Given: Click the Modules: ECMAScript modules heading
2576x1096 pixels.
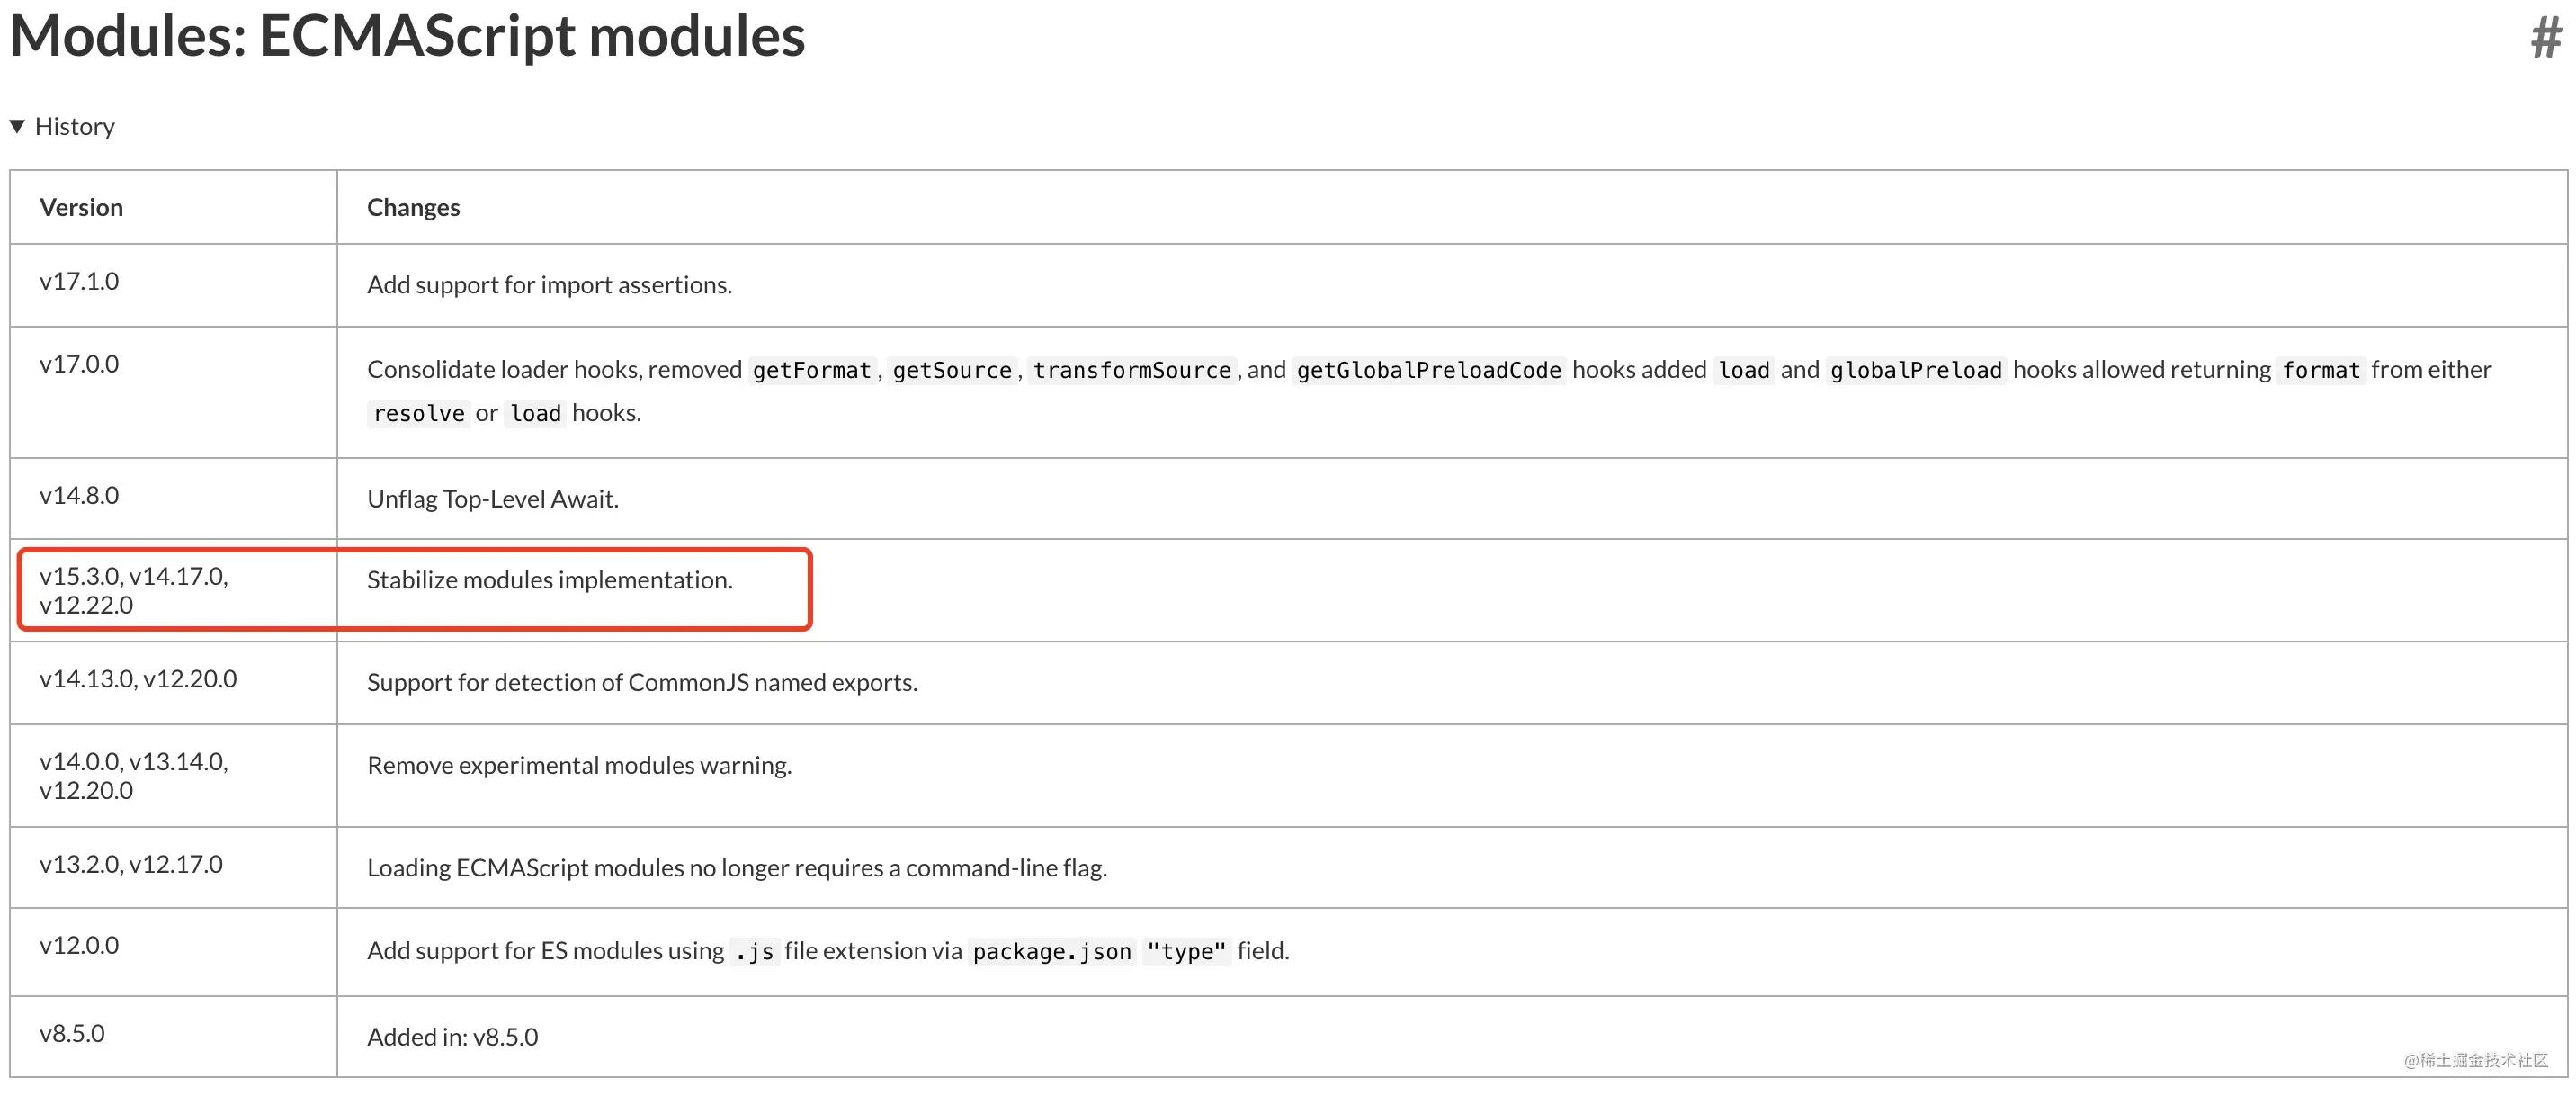Looking at the screenshot, I should pos(407,36).
